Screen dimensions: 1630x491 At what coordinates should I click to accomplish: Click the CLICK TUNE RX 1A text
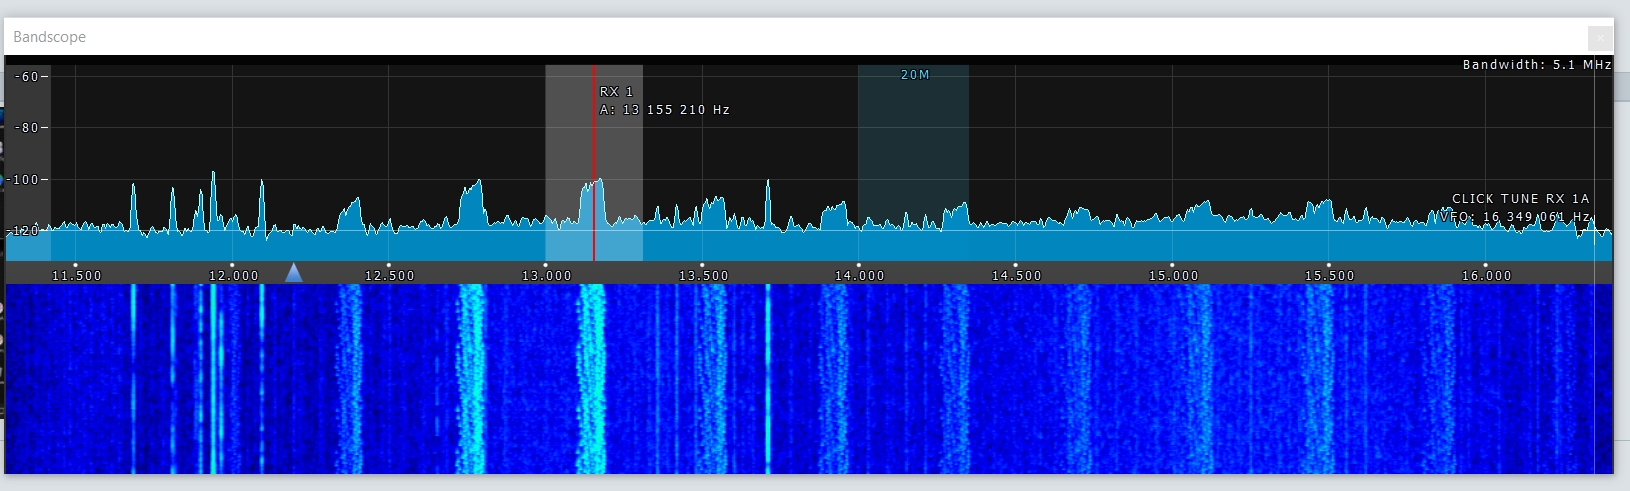tap(1520, 199)
